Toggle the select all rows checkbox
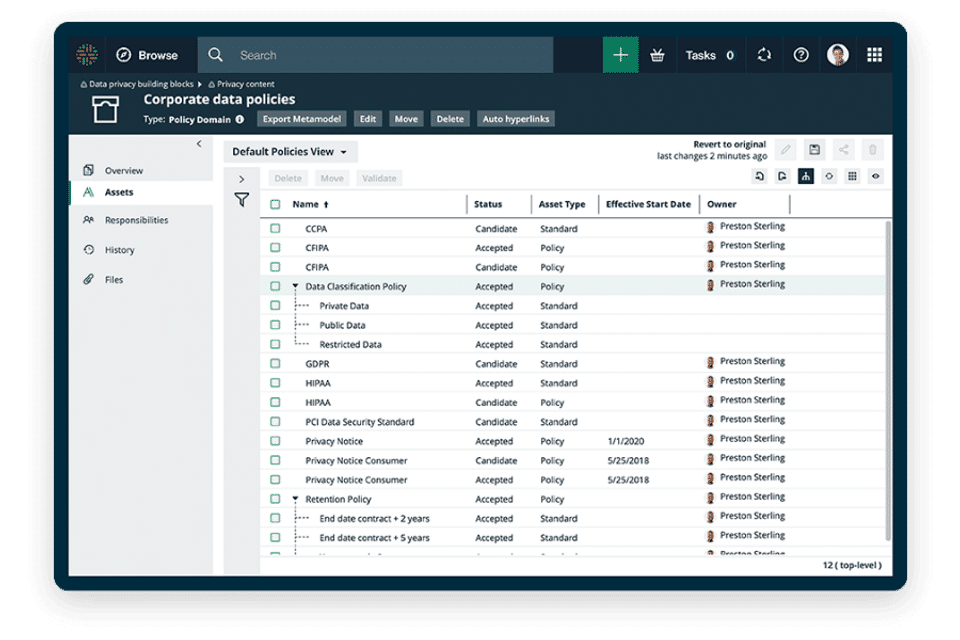The width and height of the screenshot is (960, 640). (x=276, y=205)
